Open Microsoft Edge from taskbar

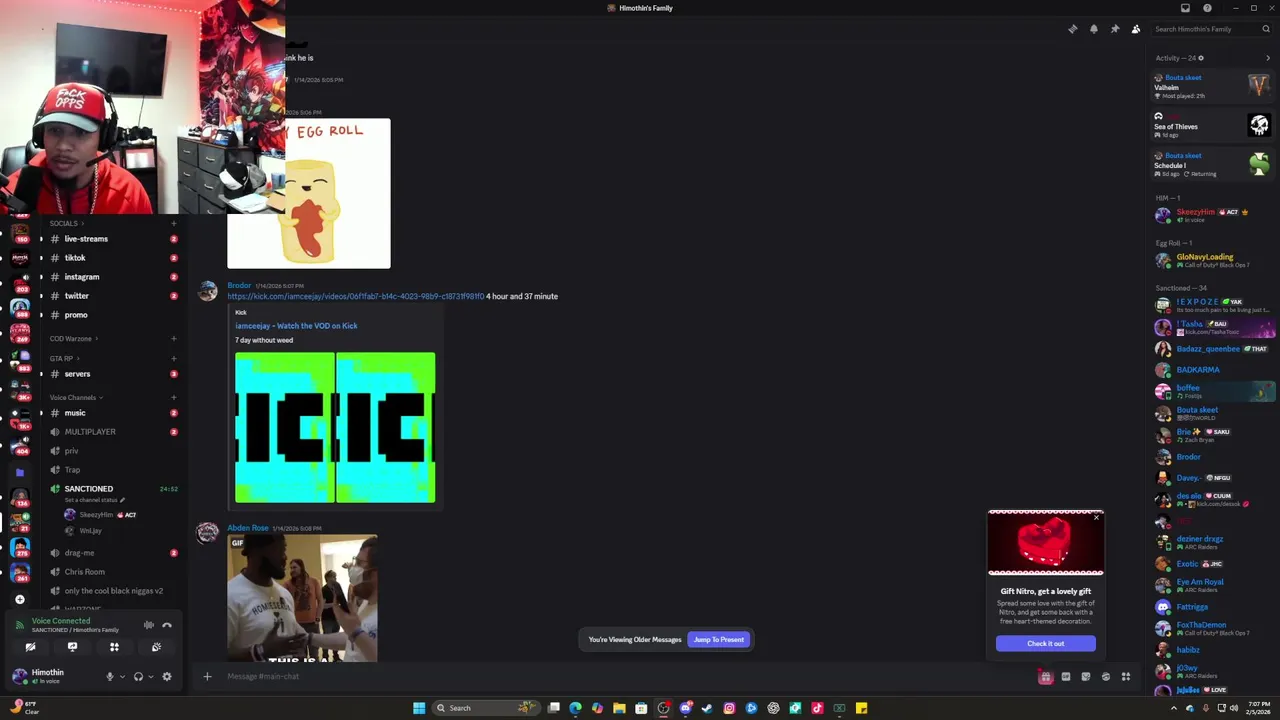pos(575,708)
